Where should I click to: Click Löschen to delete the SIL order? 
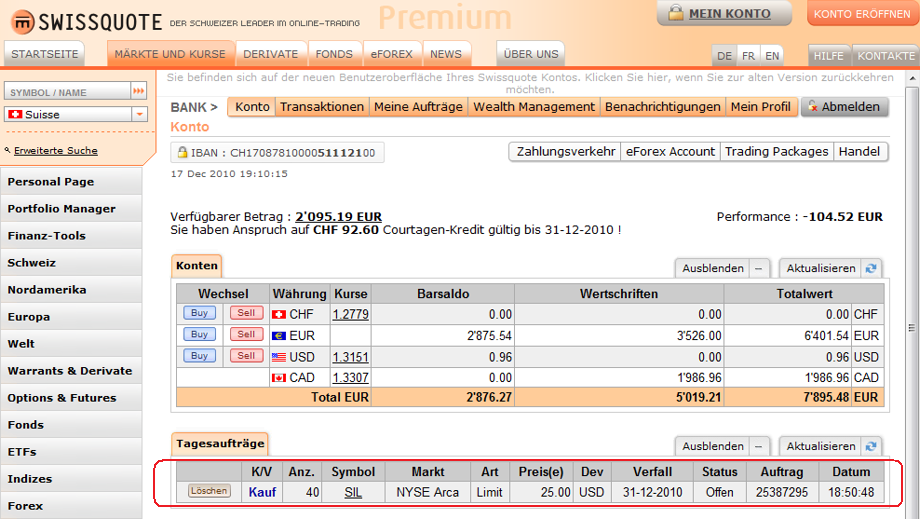point(209,491)
